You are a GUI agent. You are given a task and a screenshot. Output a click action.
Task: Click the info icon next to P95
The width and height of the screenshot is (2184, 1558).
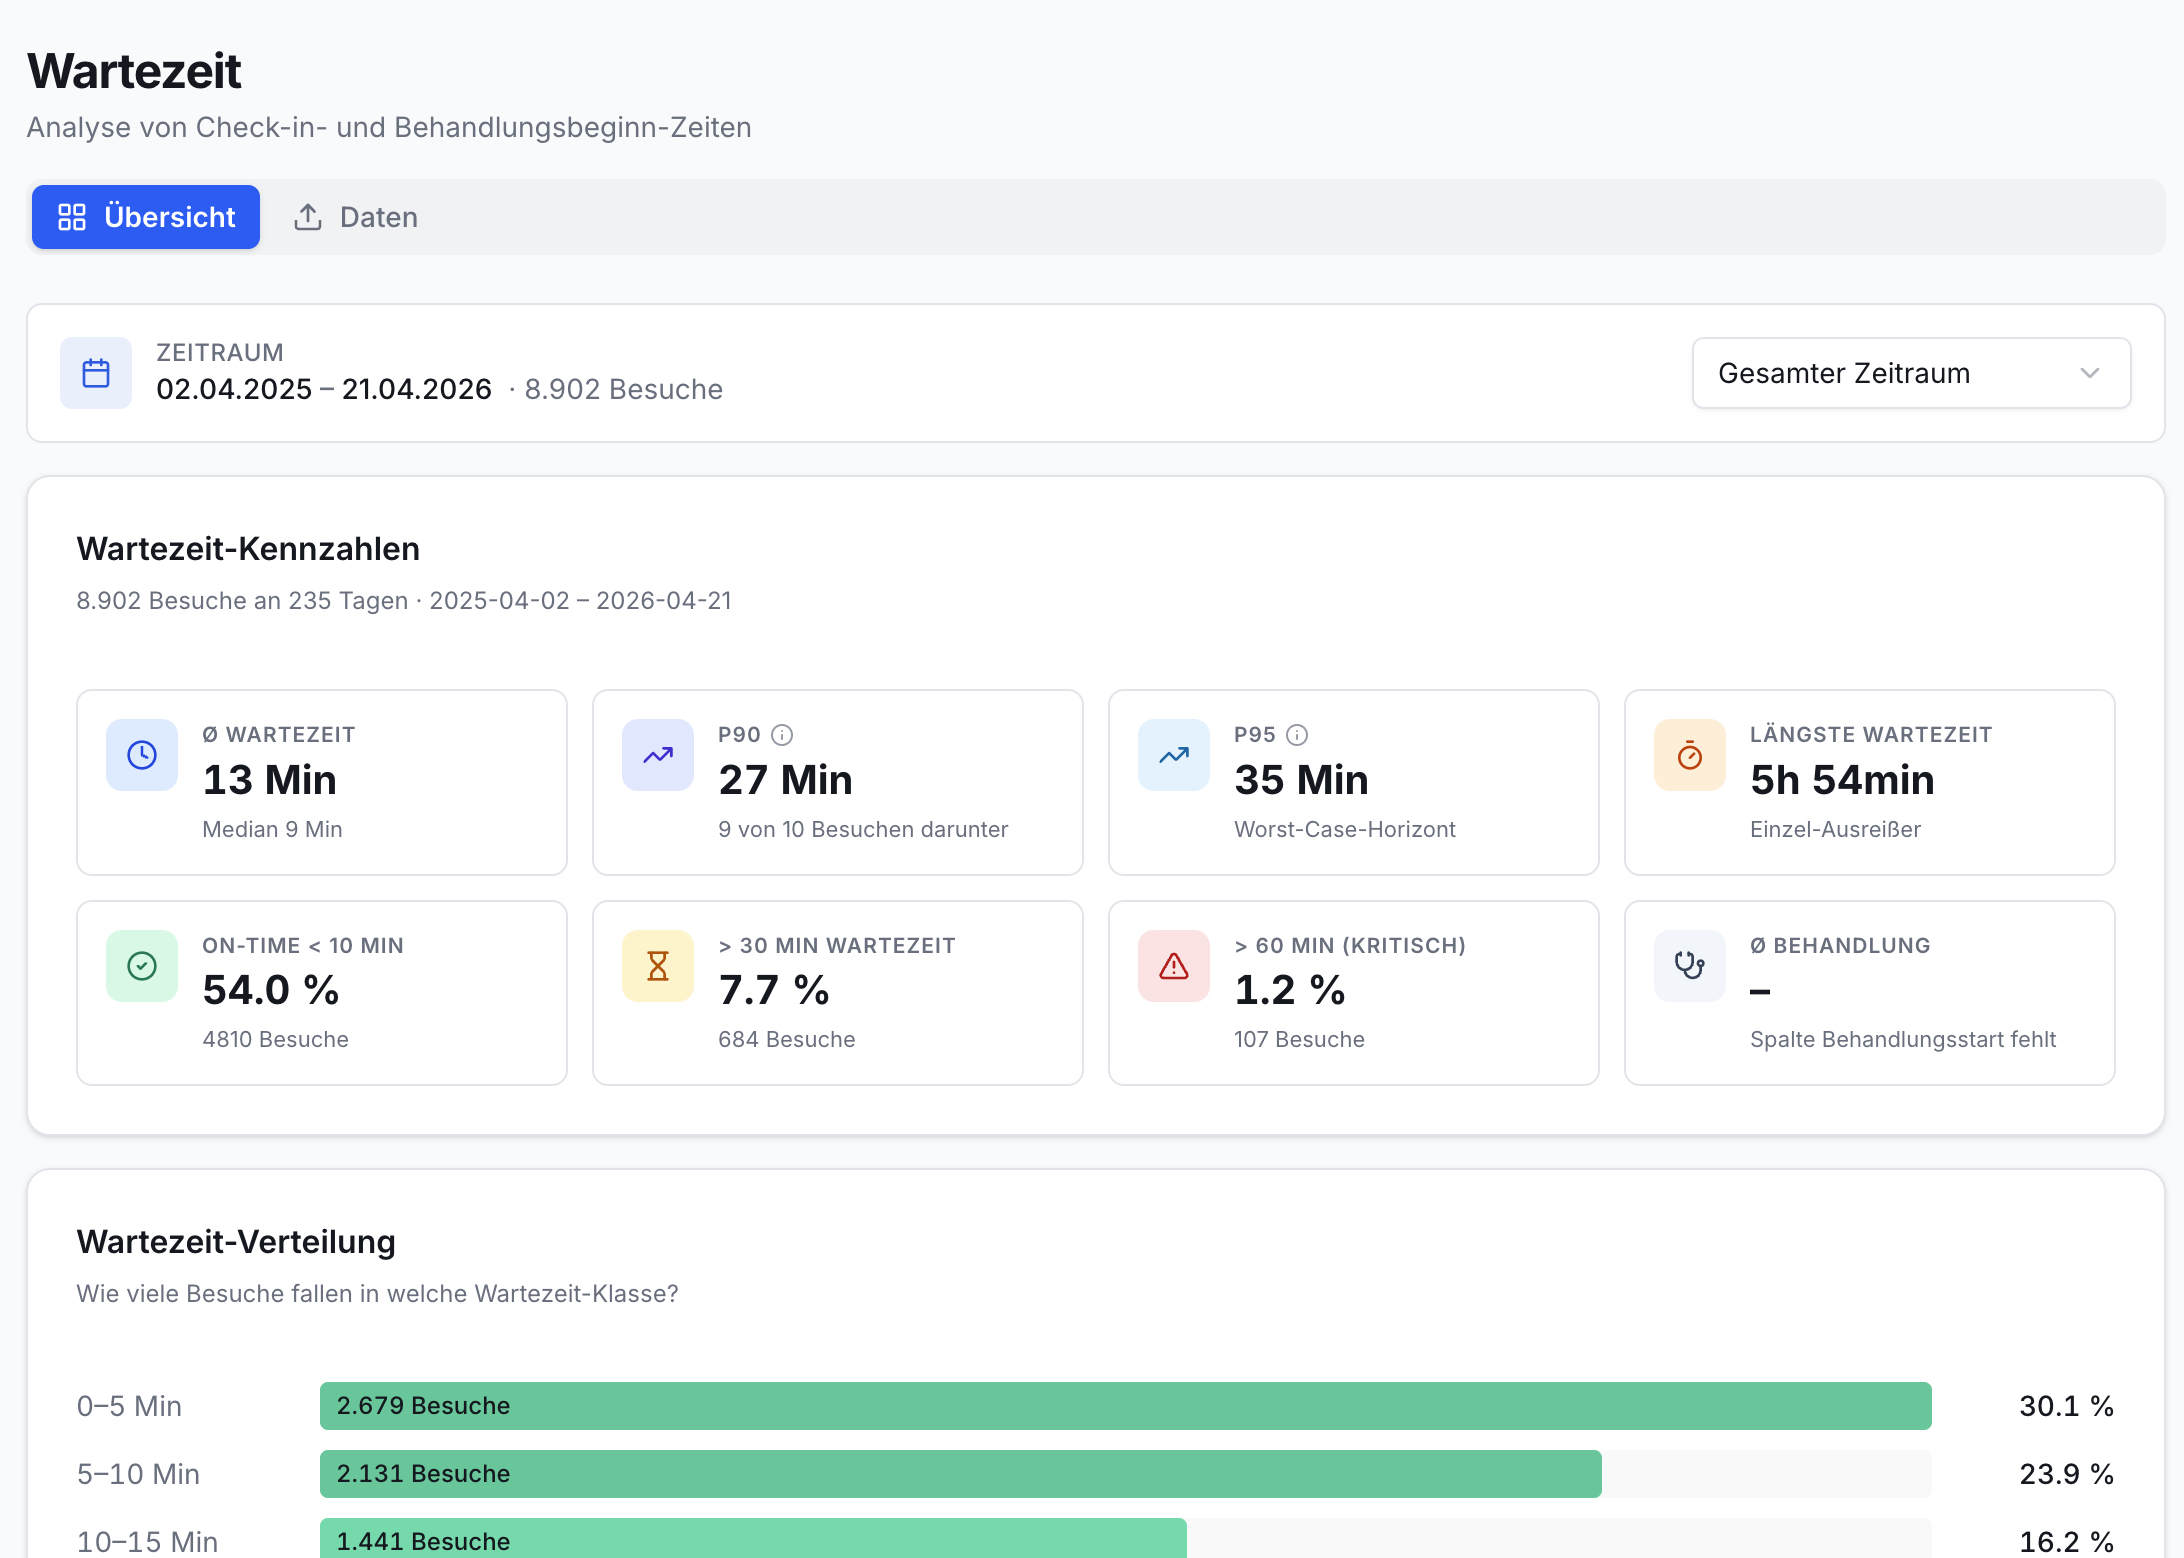[x=1297, y=735]
